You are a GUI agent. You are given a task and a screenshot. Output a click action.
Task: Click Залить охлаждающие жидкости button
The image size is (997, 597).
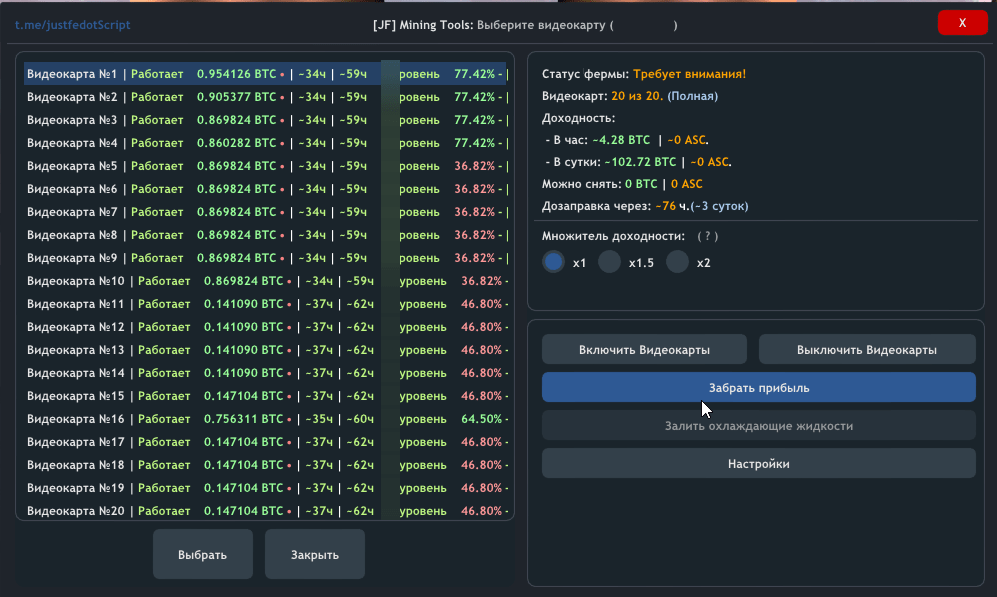pyautogui.click(x=759, y=425)
